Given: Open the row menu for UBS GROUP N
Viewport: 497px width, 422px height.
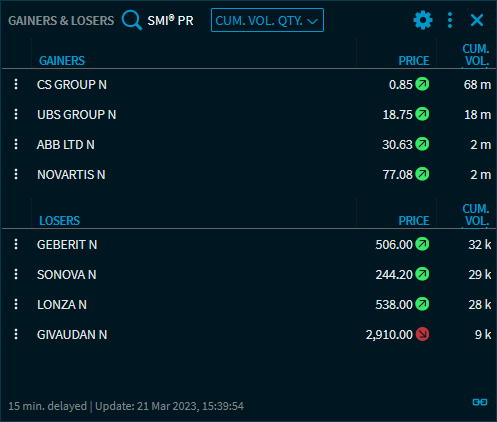Looking at the screenshot, I should tap(16, 114).
